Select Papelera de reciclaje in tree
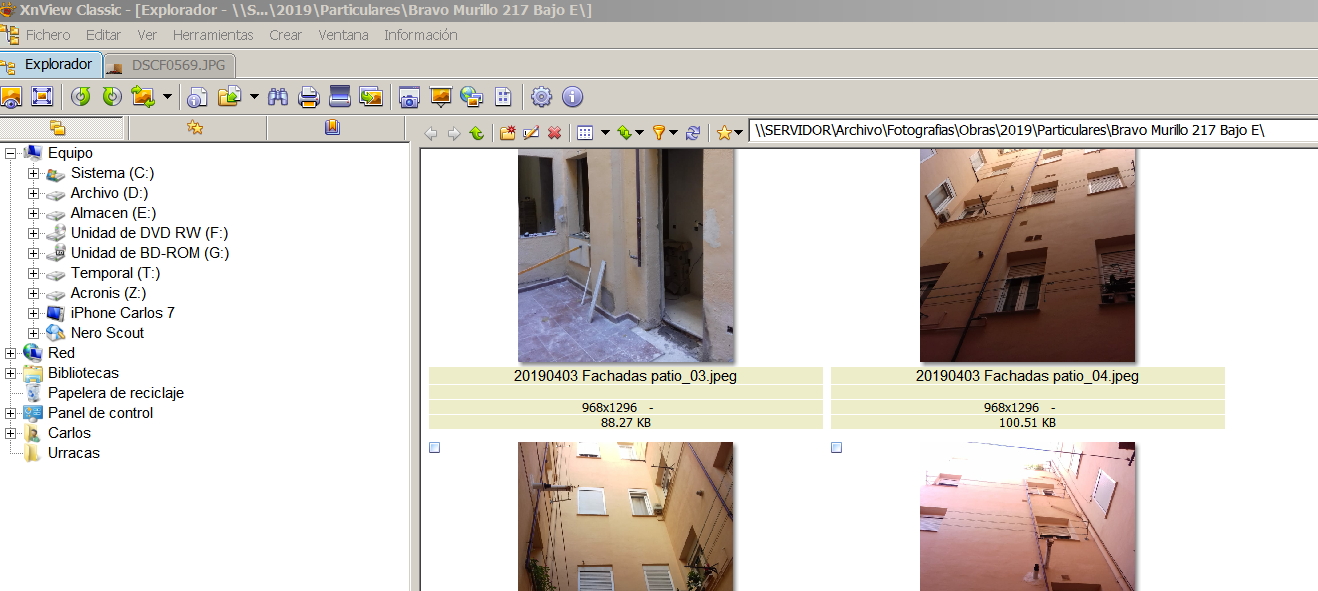1318x591 pixels. [116, 393]
